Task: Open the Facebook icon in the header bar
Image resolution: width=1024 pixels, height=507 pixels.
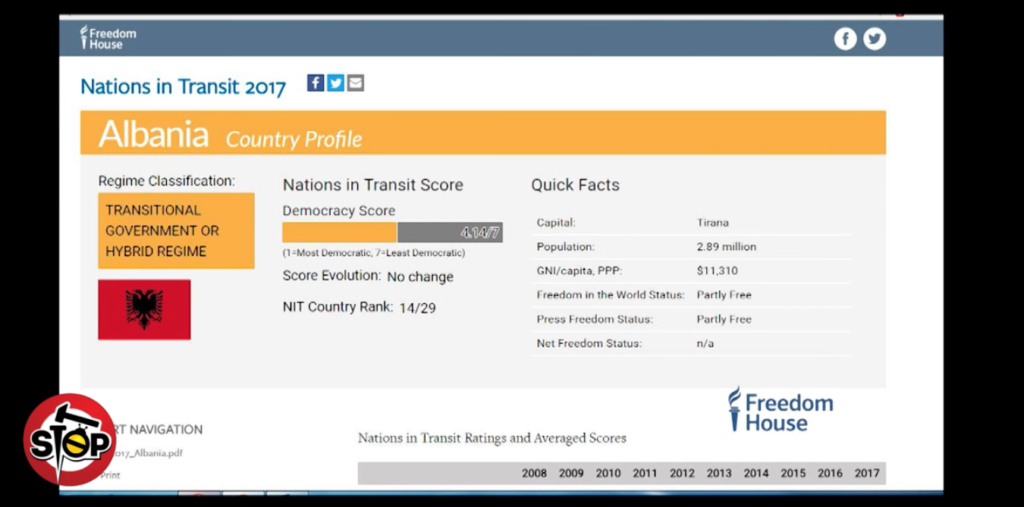Action: click(x=845, y=39)
